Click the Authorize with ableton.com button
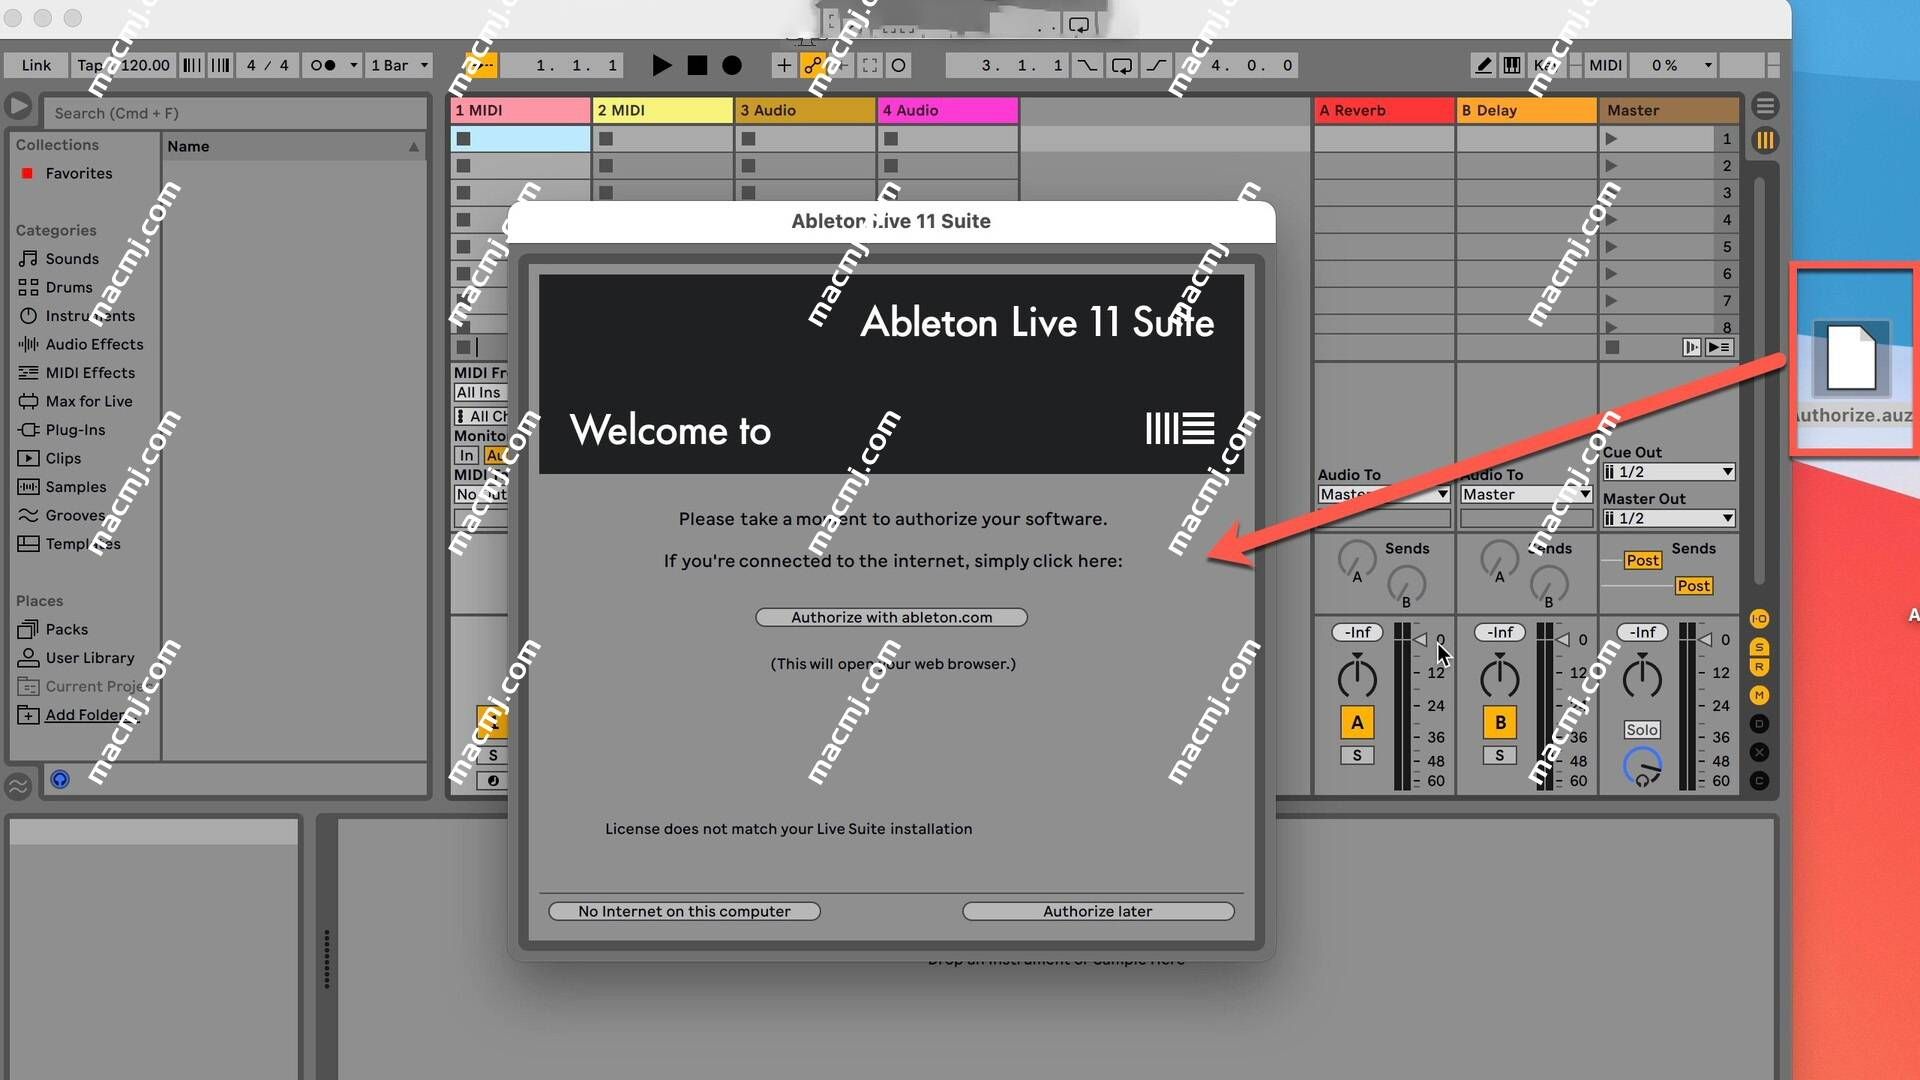Viewport: 1920px width, 1080px height. [x=891, y=616]
